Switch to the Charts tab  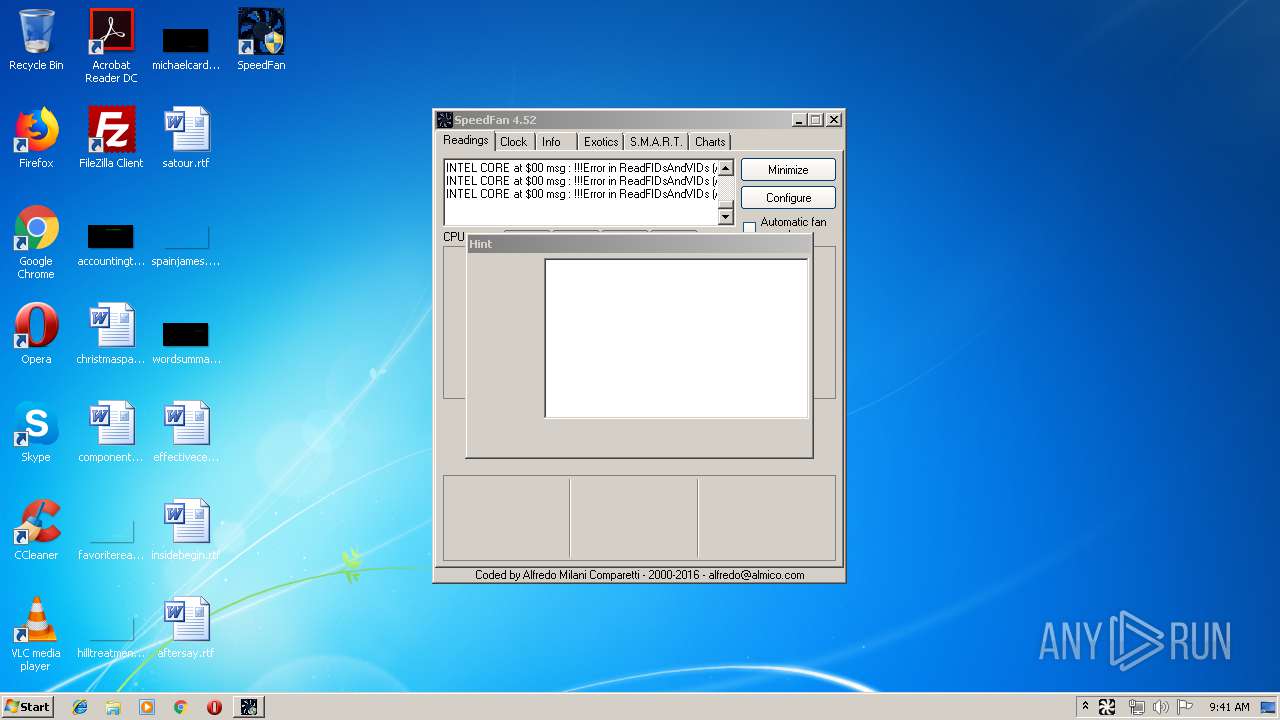point(710,142)
